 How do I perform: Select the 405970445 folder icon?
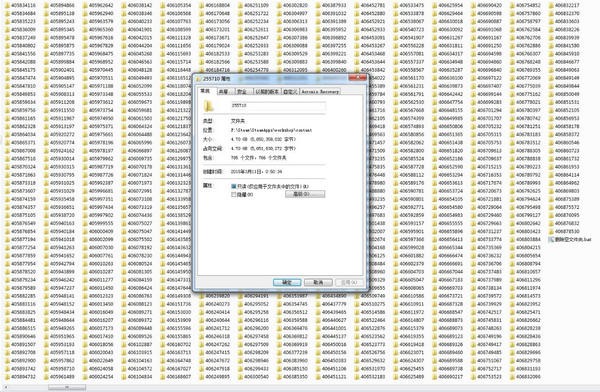pos(85,70)
